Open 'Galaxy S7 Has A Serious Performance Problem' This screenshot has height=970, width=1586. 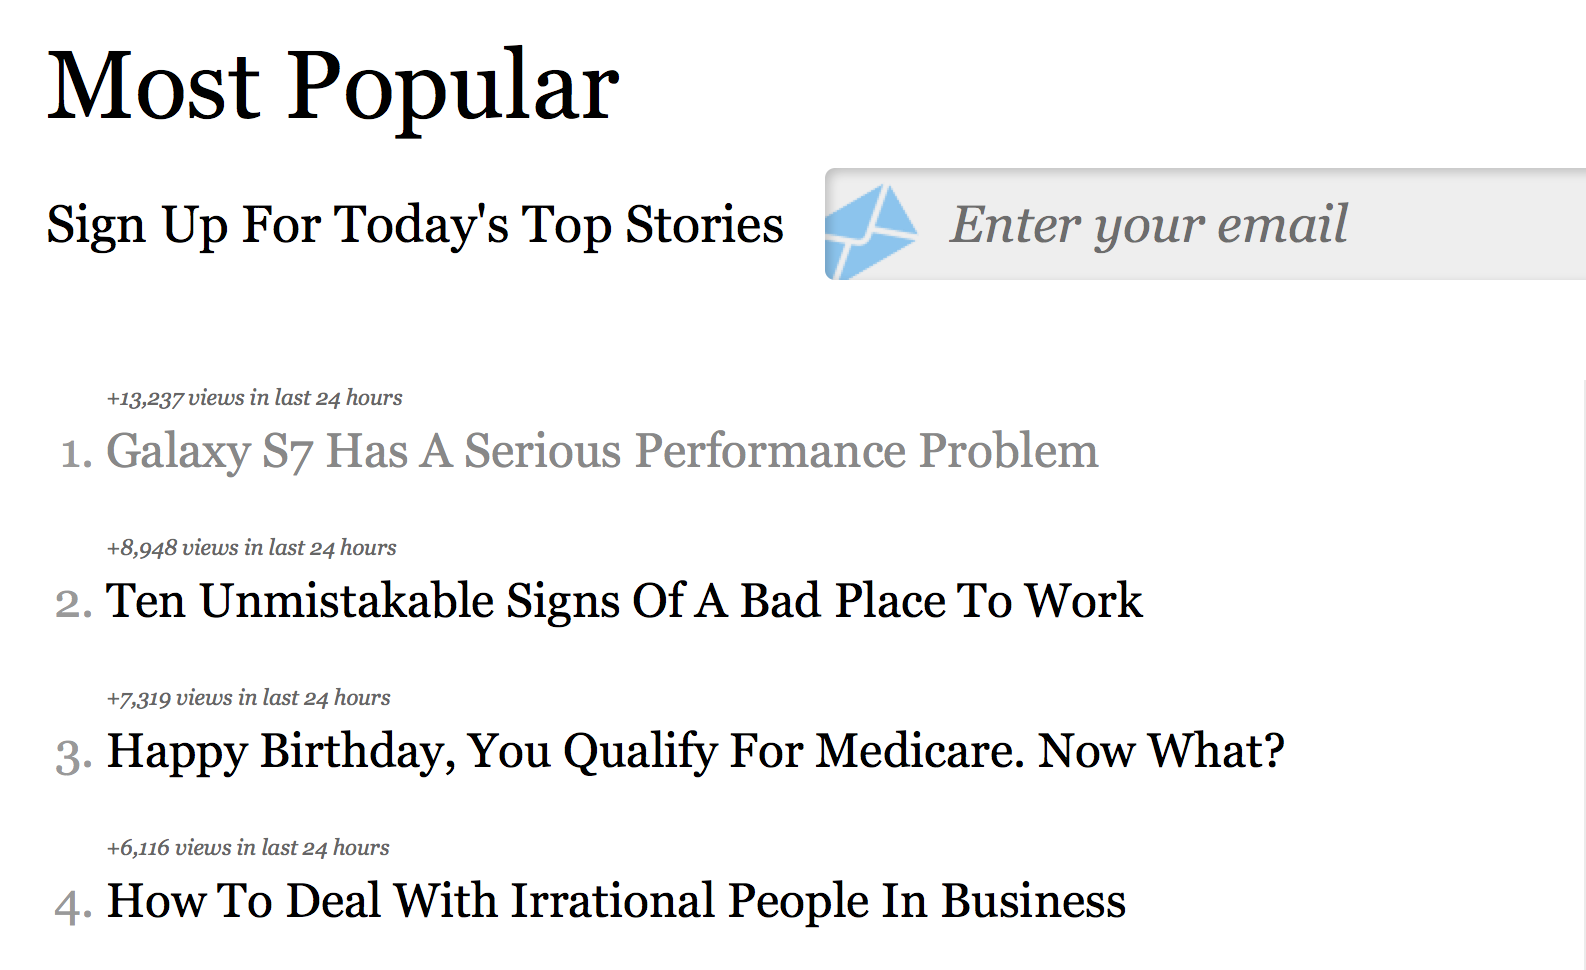[x=602, y=451]
